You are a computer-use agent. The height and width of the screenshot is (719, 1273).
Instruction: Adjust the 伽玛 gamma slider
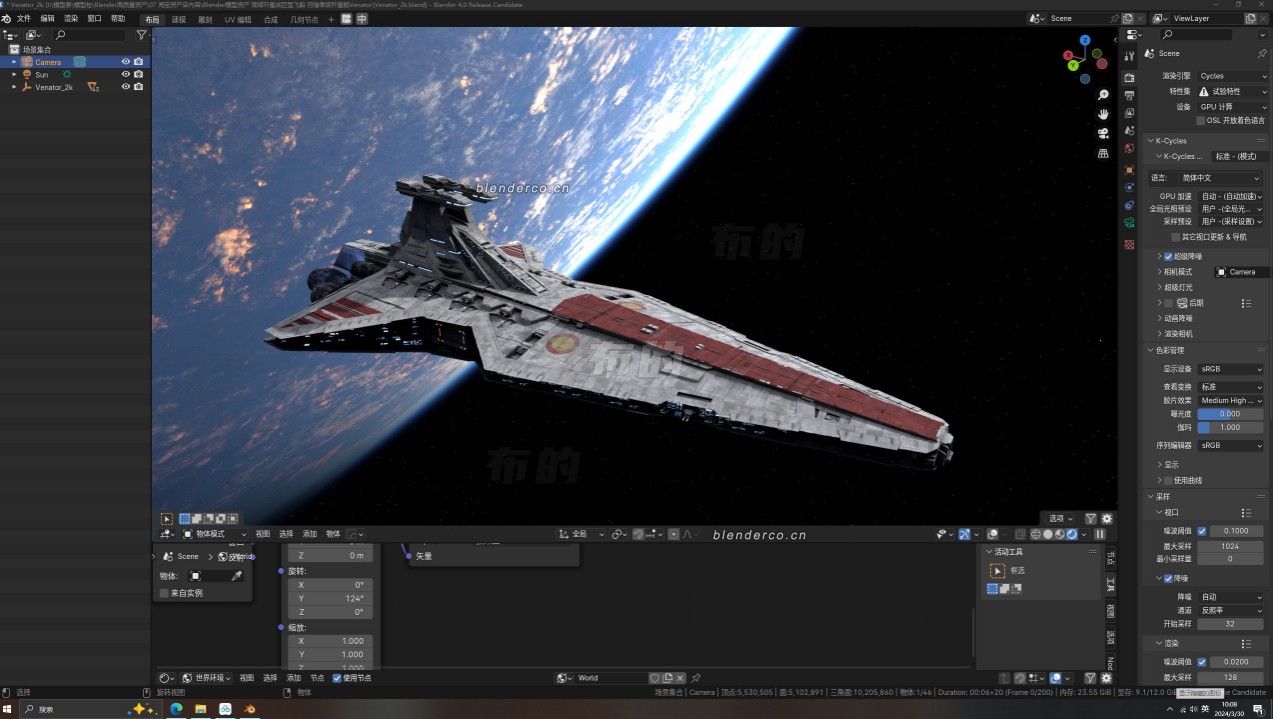pyautogui.click(x=1231, y=427)
